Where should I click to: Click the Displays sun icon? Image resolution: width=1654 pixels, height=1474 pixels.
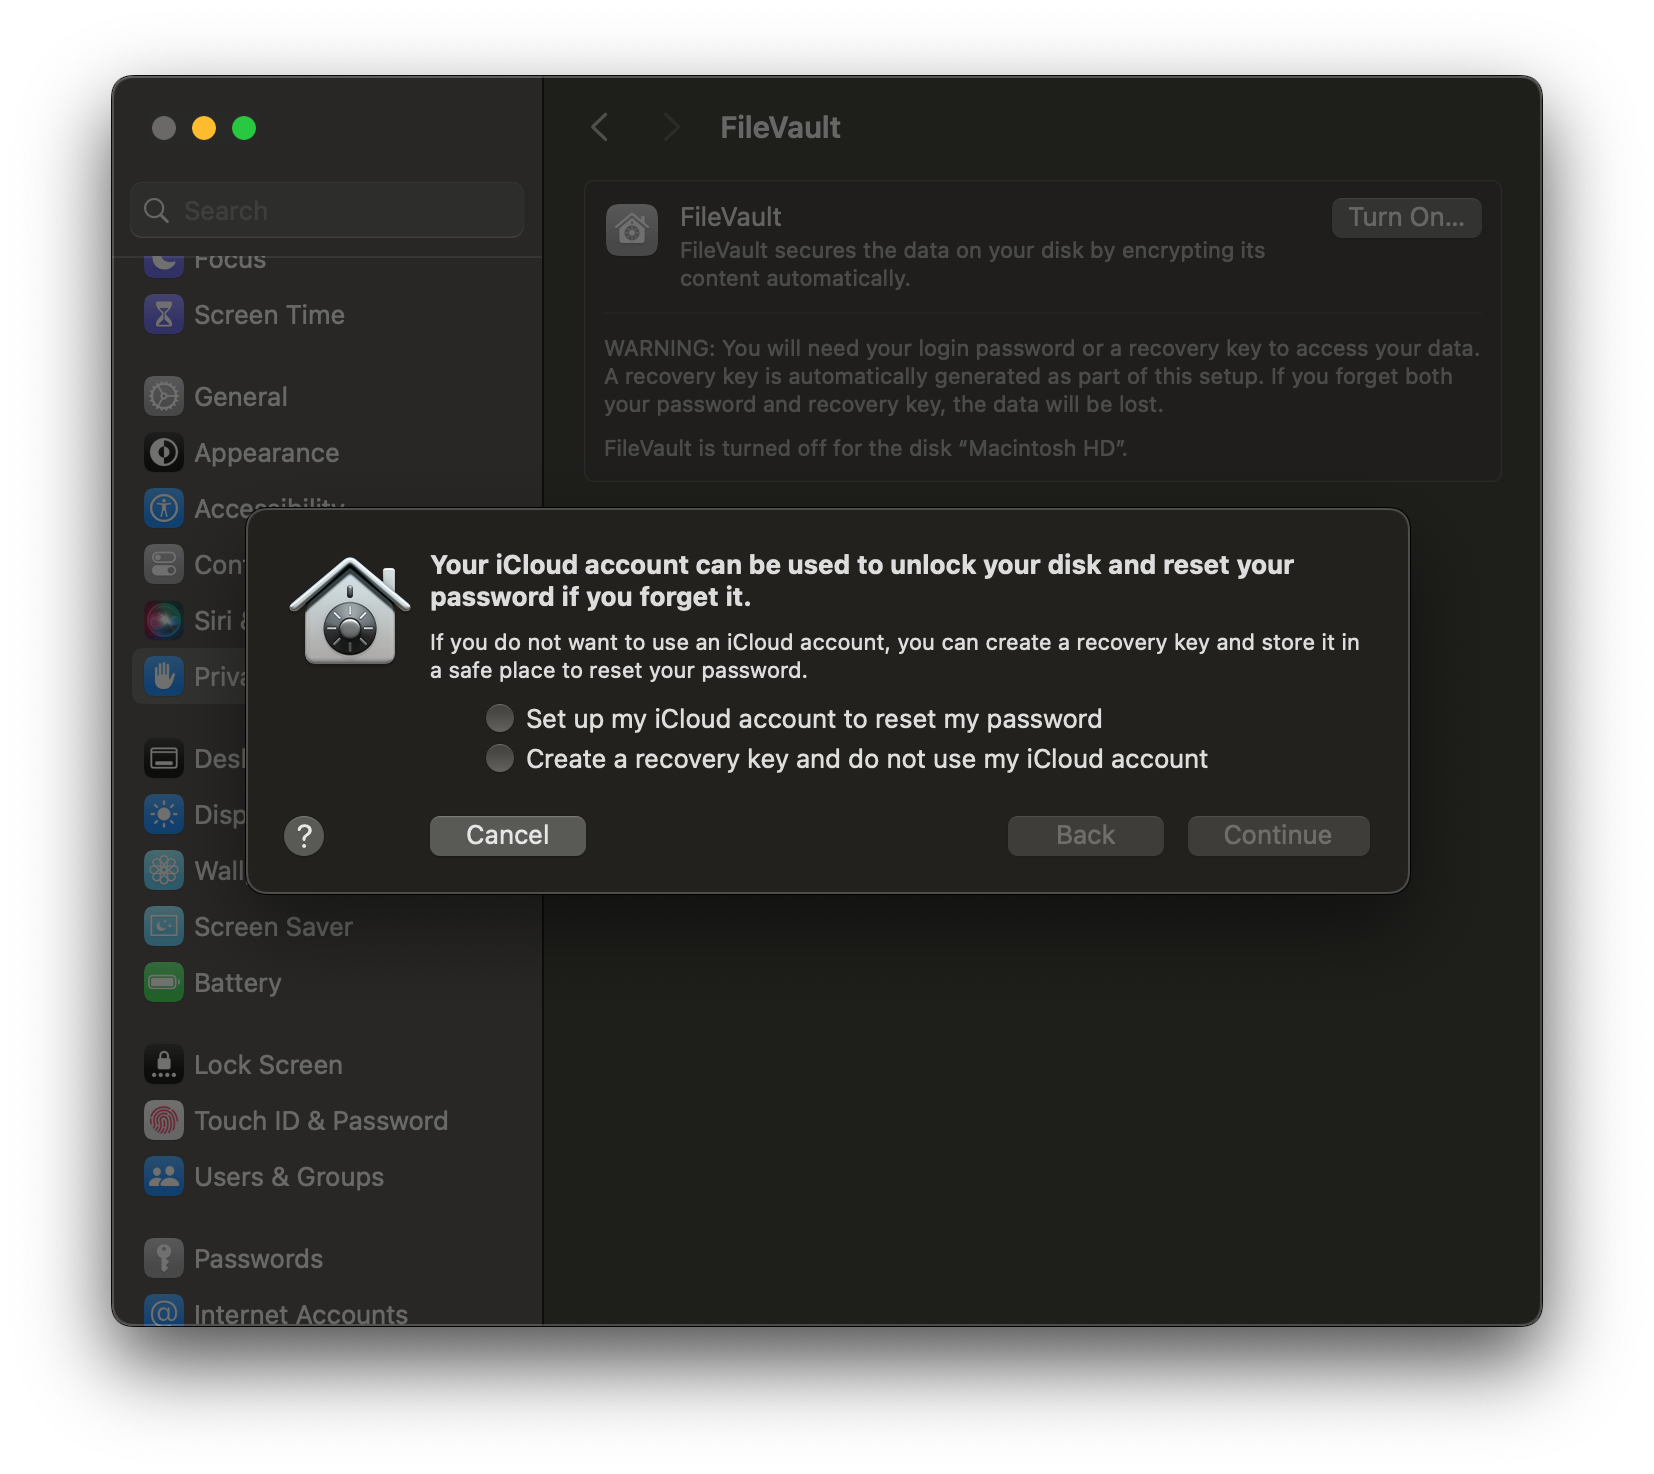tap(164, 815)
